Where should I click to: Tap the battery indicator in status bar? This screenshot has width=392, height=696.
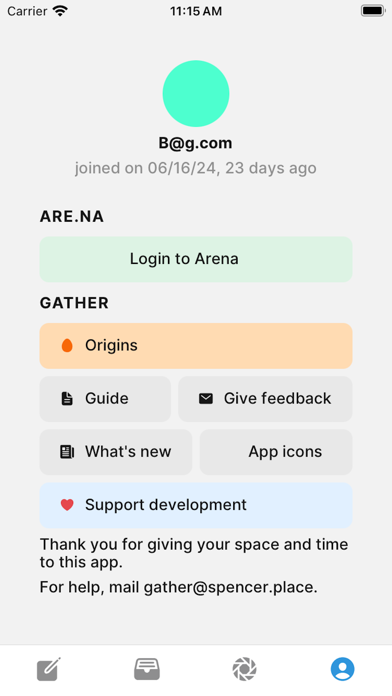coord(373,11)
